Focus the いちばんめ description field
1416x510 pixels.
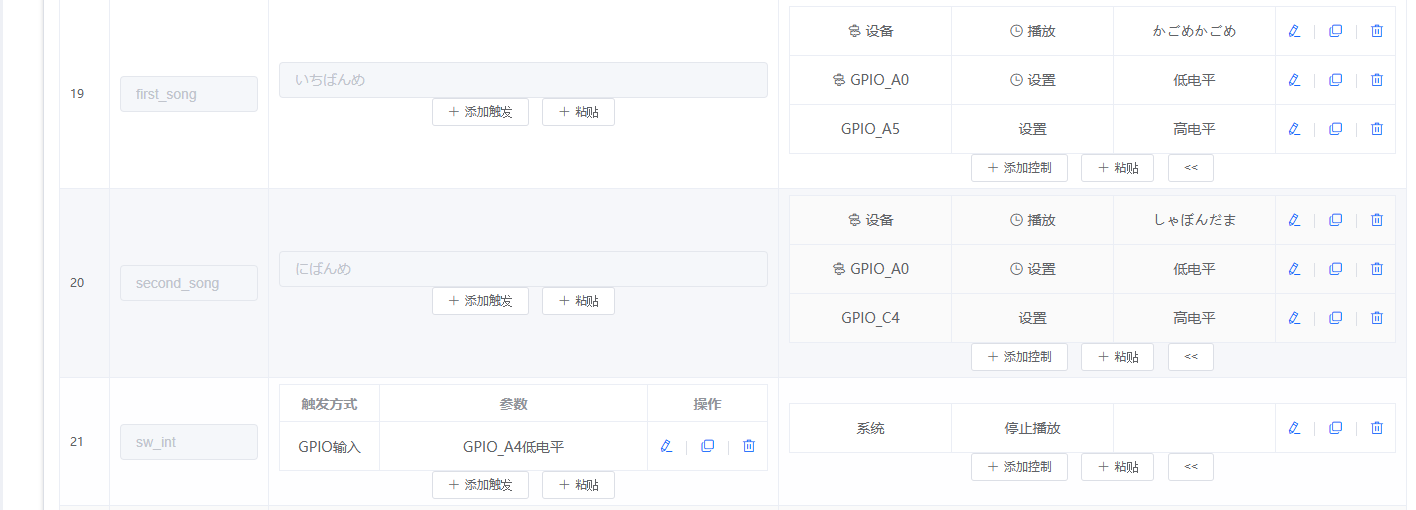pyautogui.click(x=523, y=80)
